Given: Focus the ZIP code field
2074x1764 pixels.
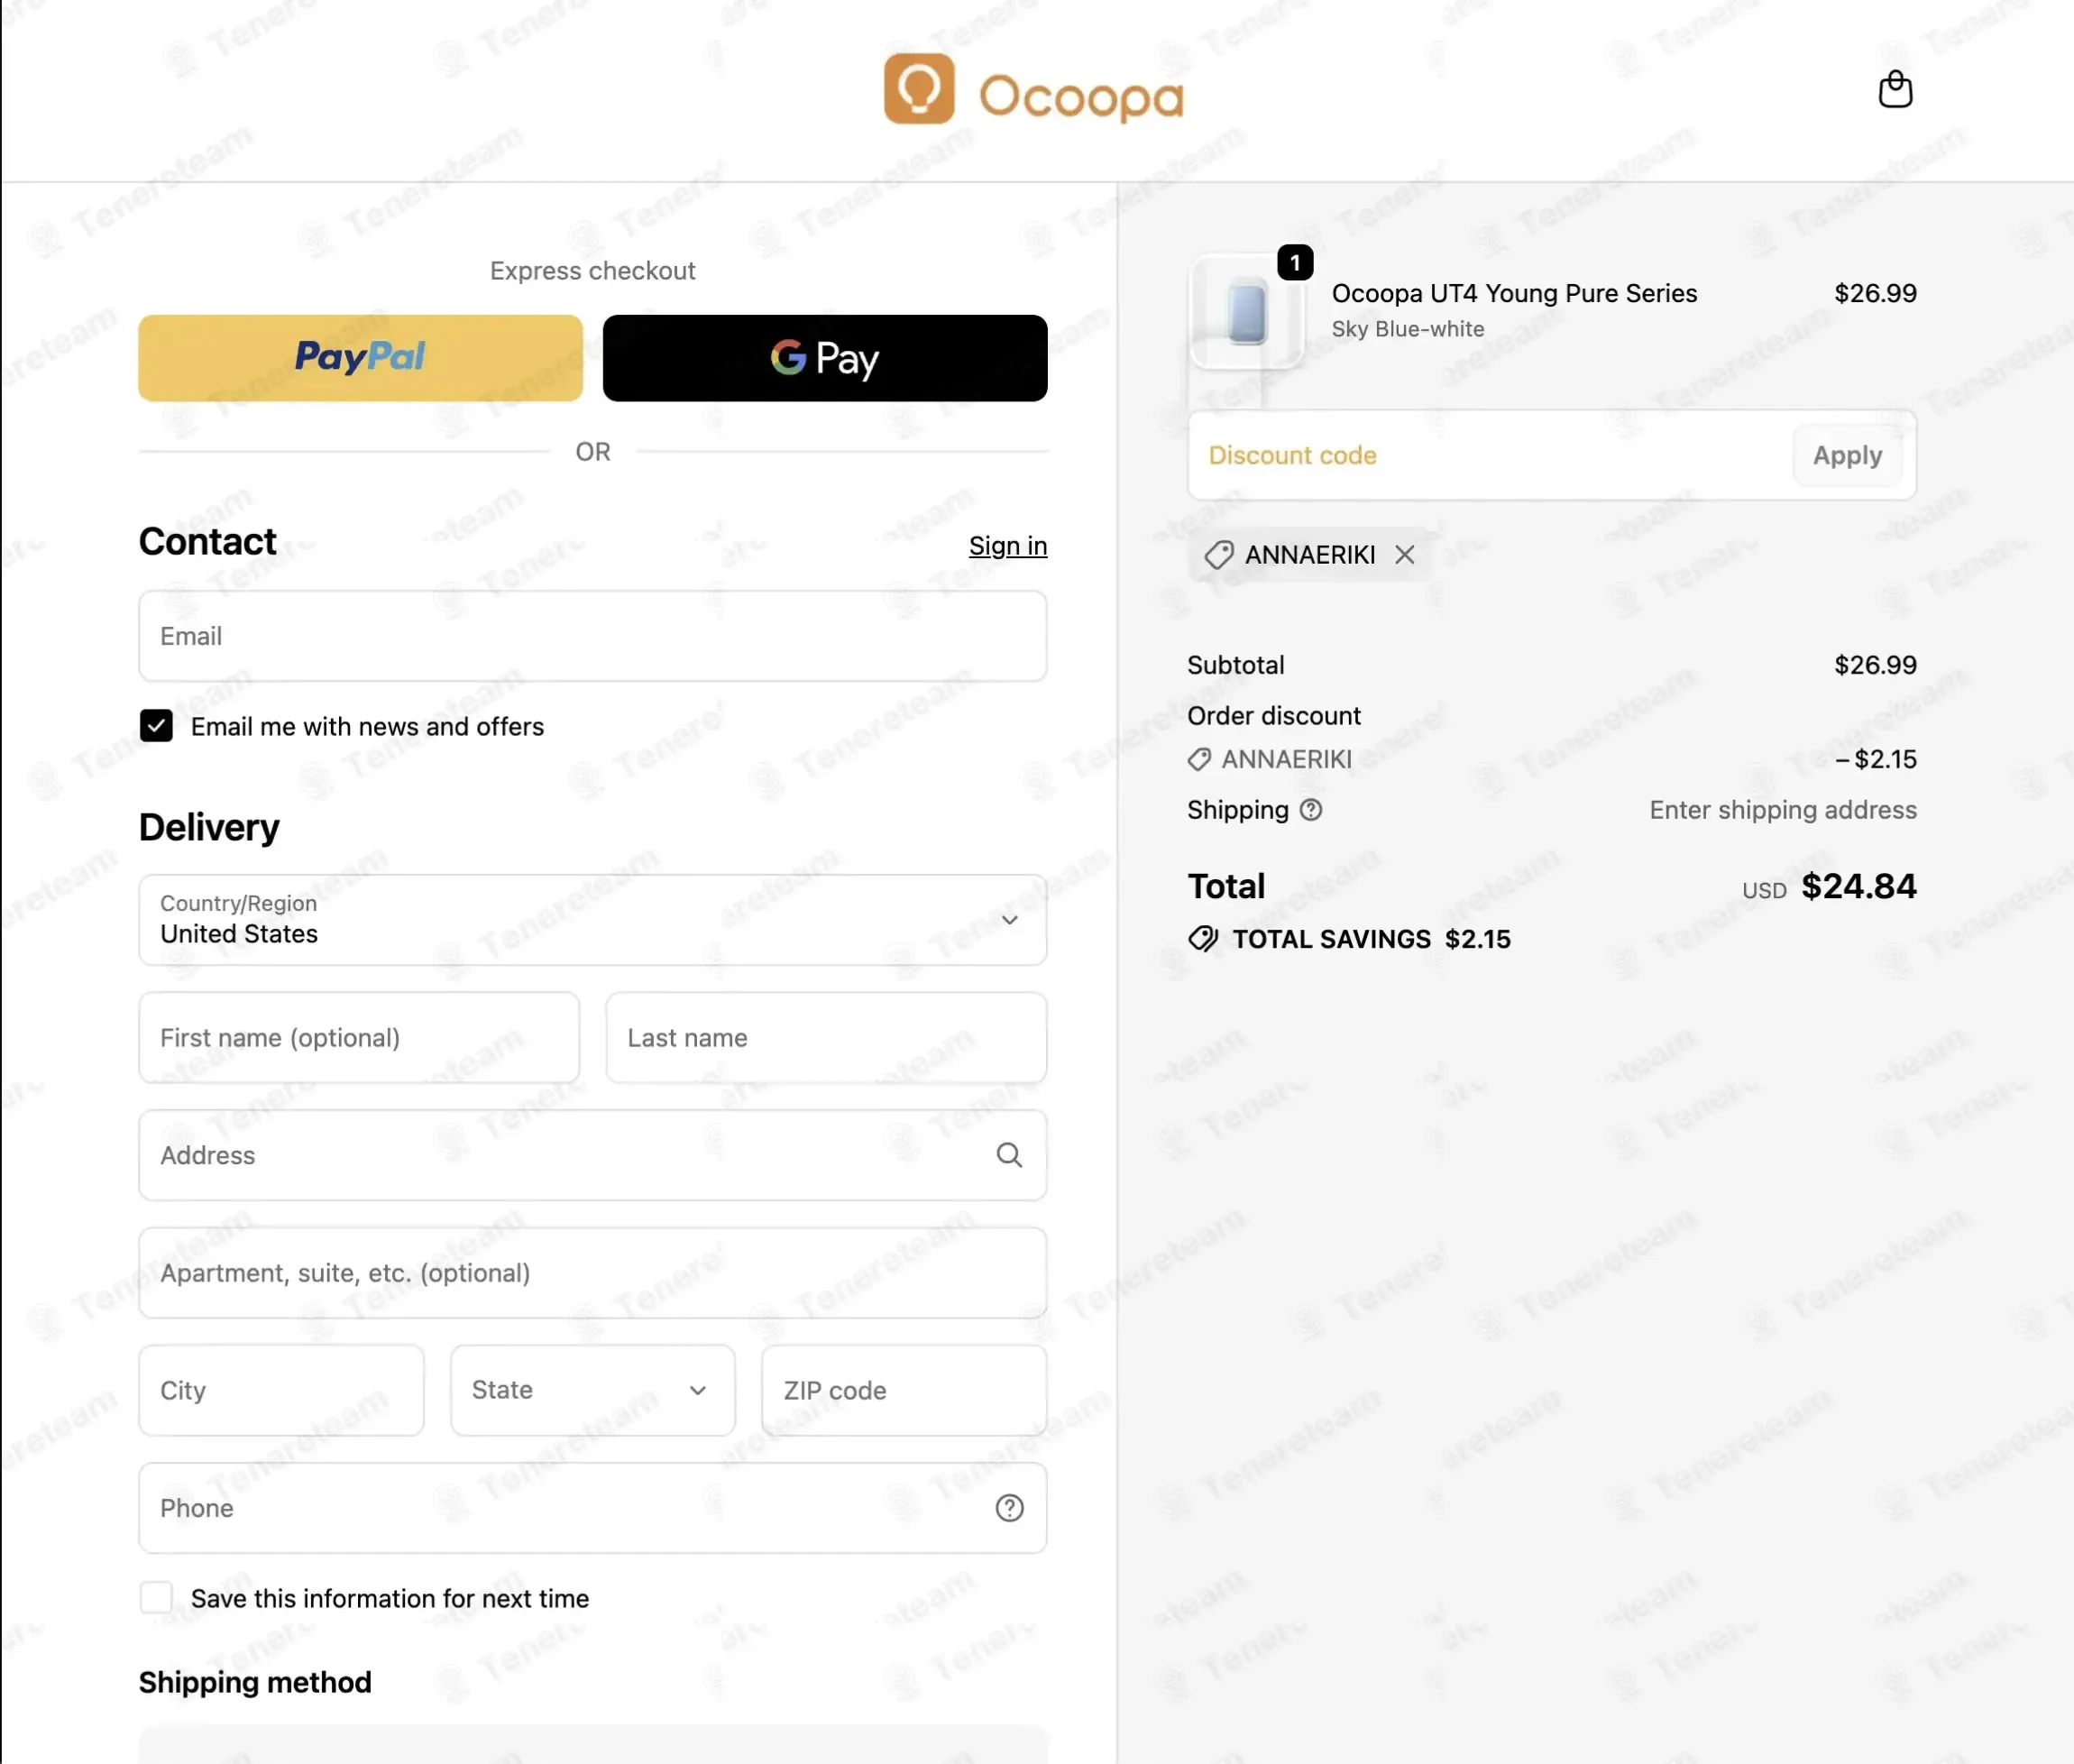Looking at the screenshot, I should [903, 1390].
